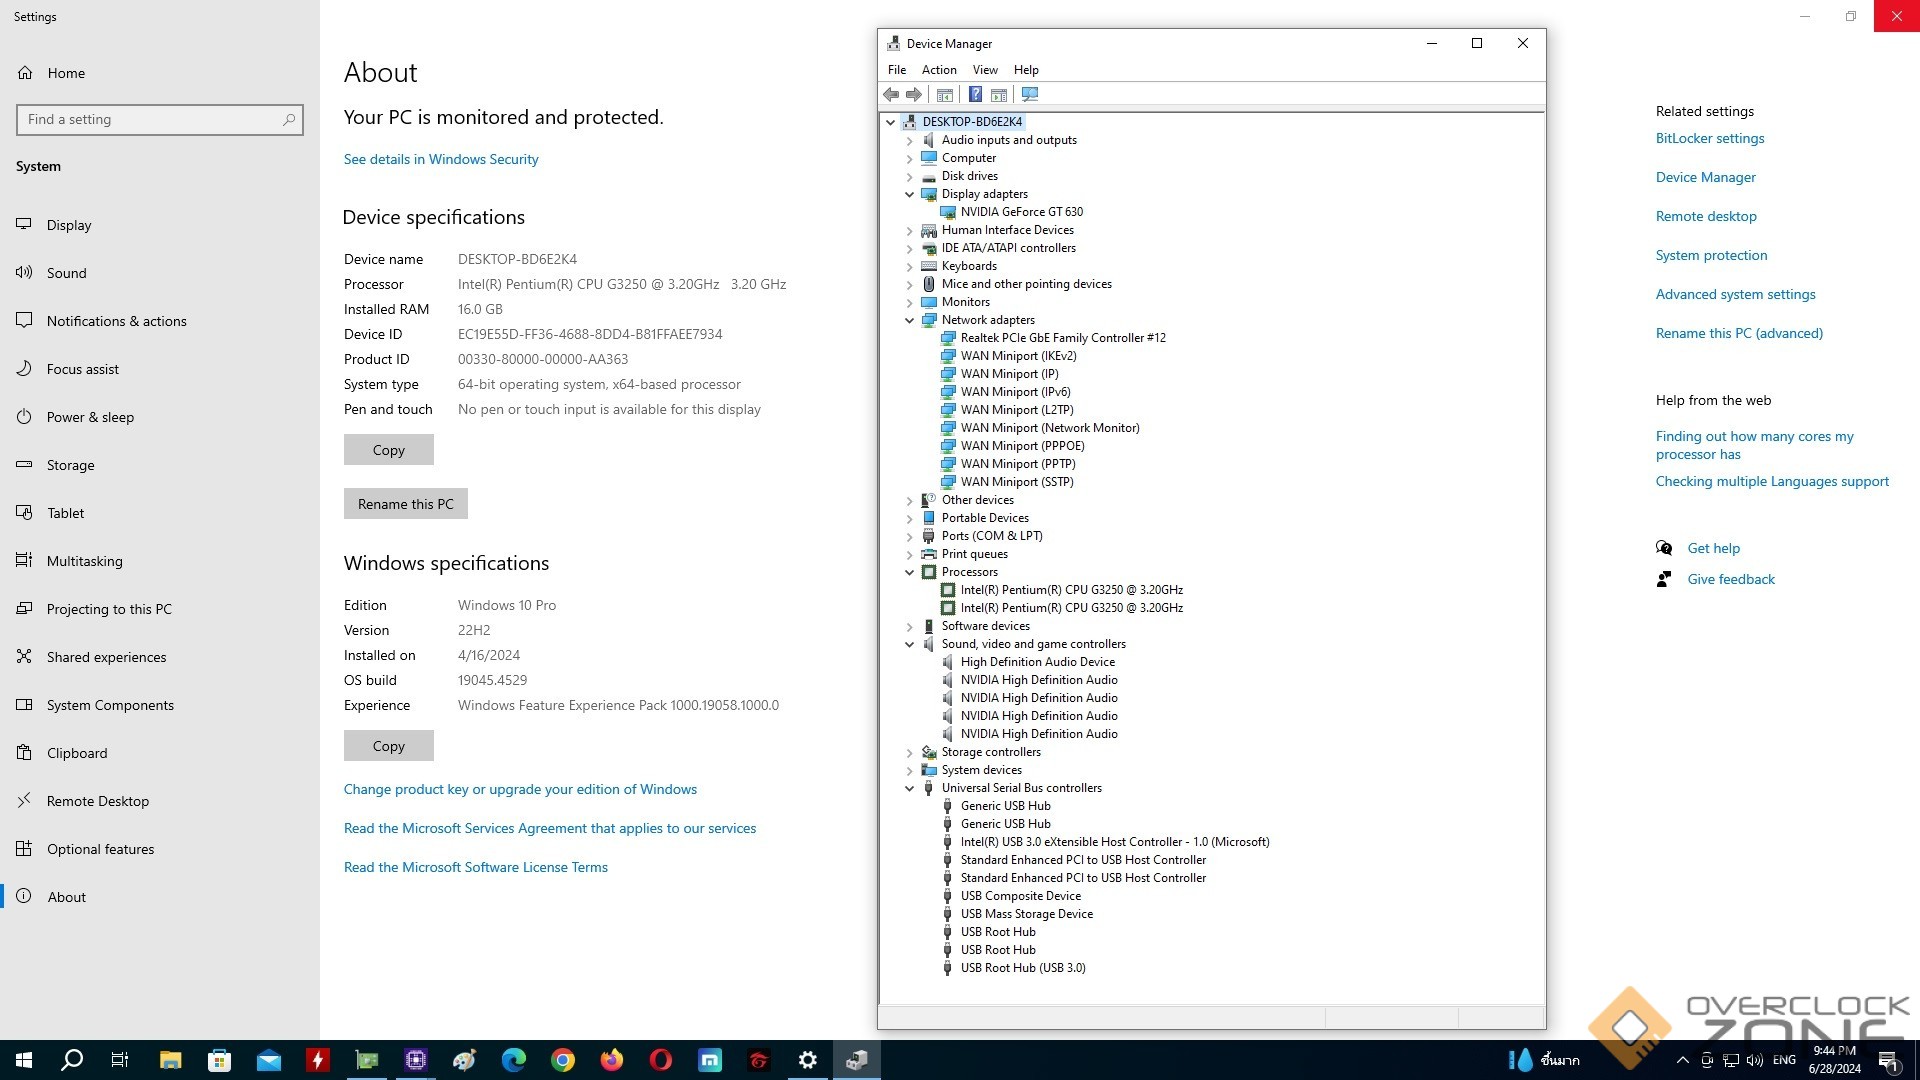The height and width of the screenshot is (1080, 1920).
Task: Open Storage settings in the sidebar
Action: click(x=70, y=465)
